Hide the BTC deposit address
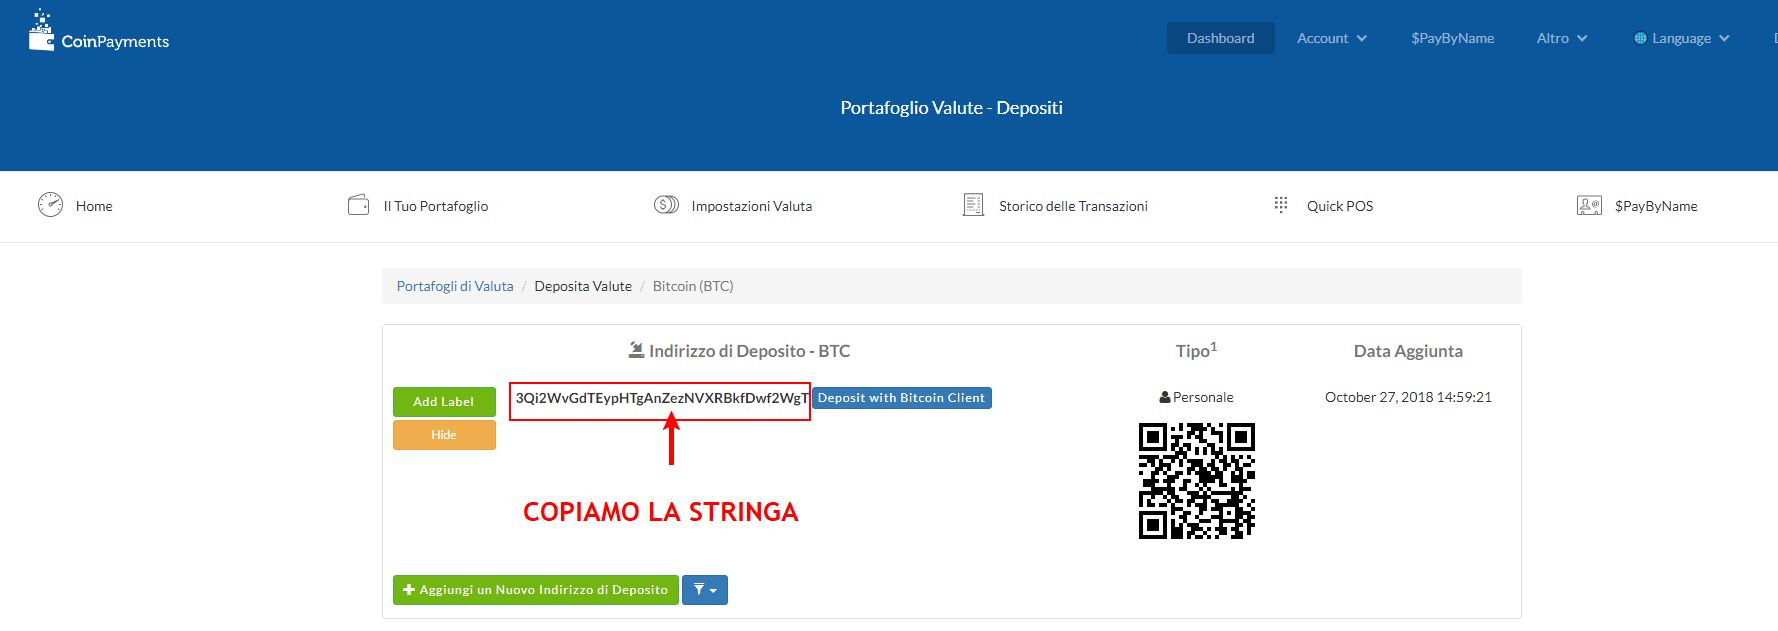This screenshot has height=631, width=1778. [444, 435]
